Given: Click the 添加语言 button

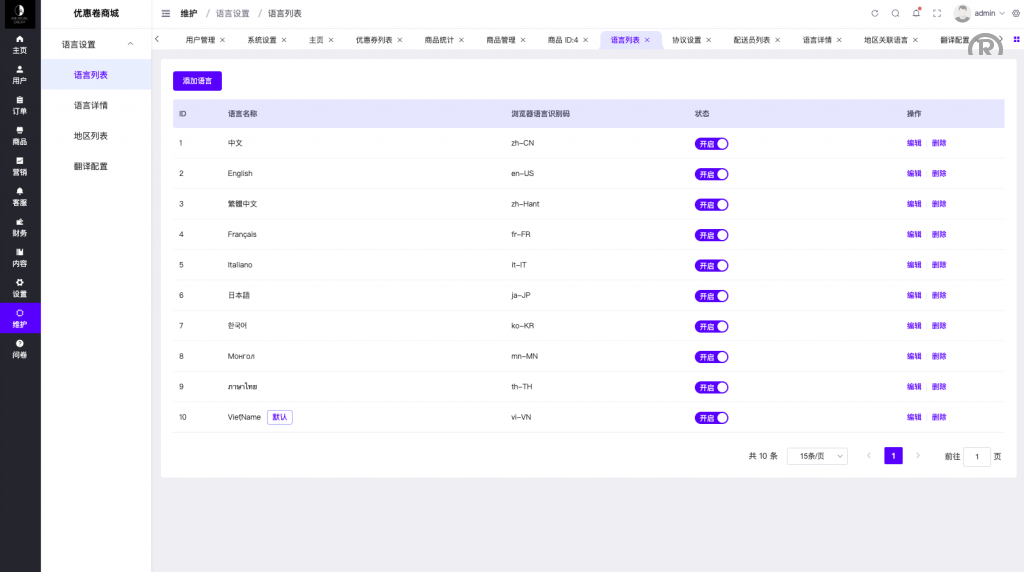Looking at the screenshot, I should point(197,81).
